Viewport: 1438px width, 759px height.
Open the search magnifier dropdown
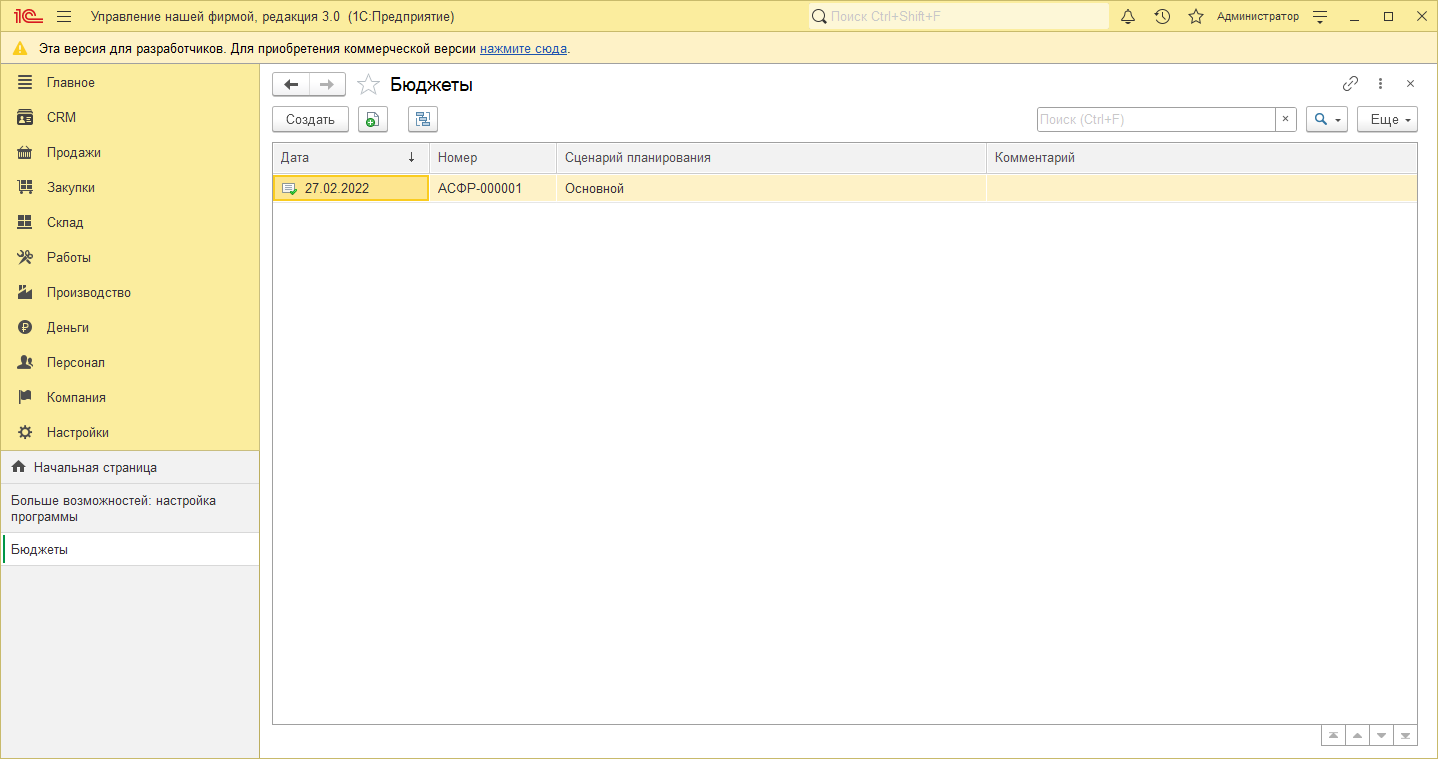(1326, 120)
